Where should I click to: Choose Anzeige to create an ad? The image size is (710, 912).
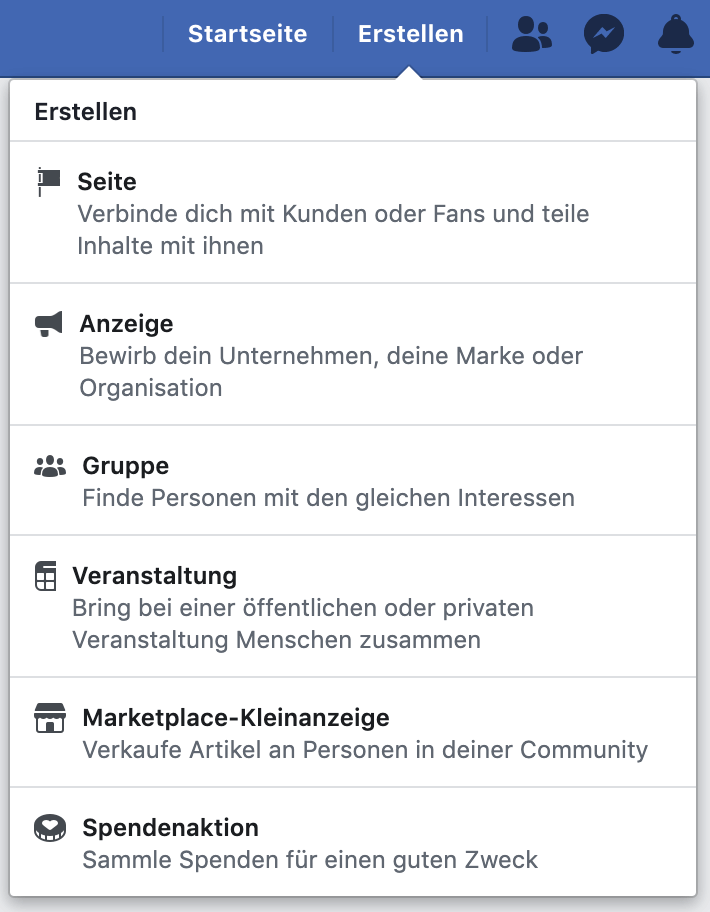click(x=126, y=324)
